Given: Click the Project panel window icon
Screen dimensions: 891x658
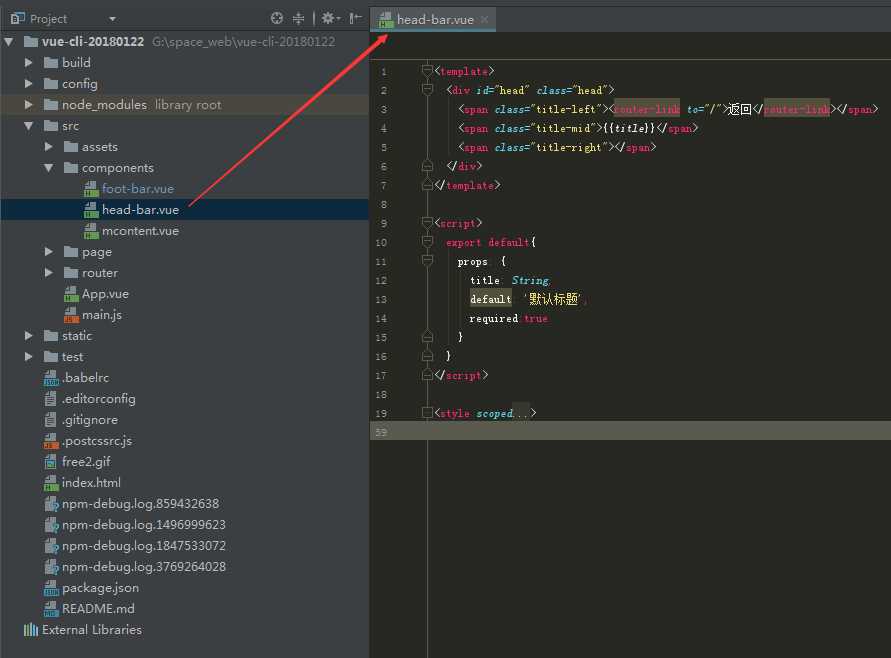Looking at the screenshot, I should click(18, 18).
